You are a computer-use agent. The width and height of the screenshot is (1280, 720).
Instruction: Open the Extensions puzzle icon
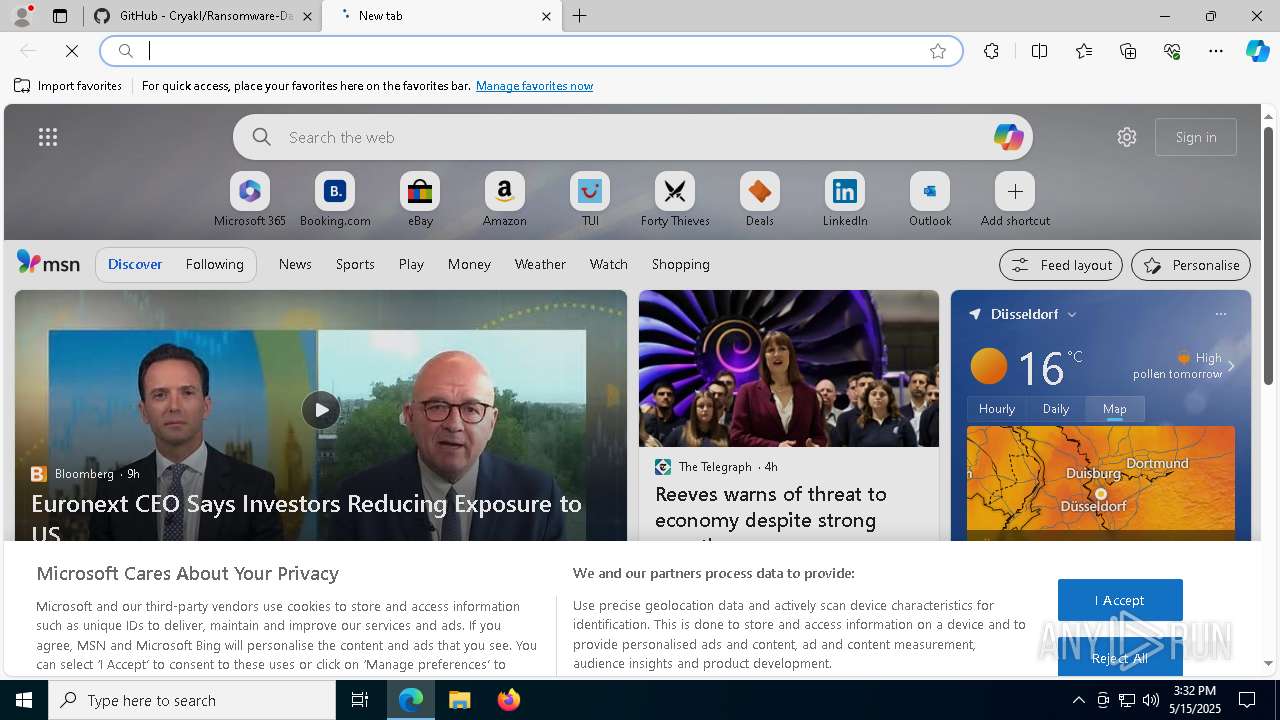tap(991, 51)
